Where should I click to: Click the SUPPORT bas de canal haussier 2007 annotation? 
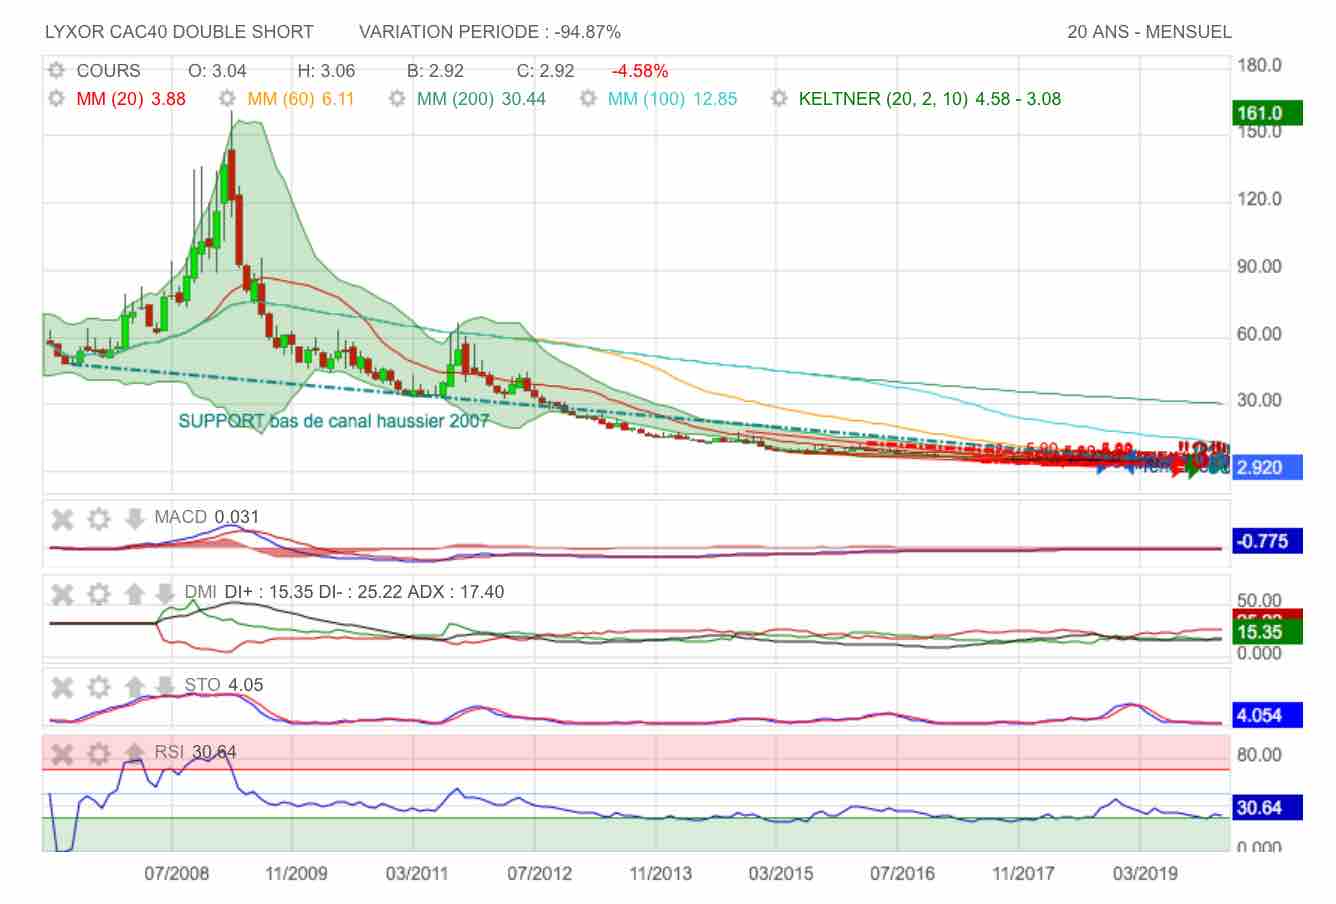click(x=334, y=421)
